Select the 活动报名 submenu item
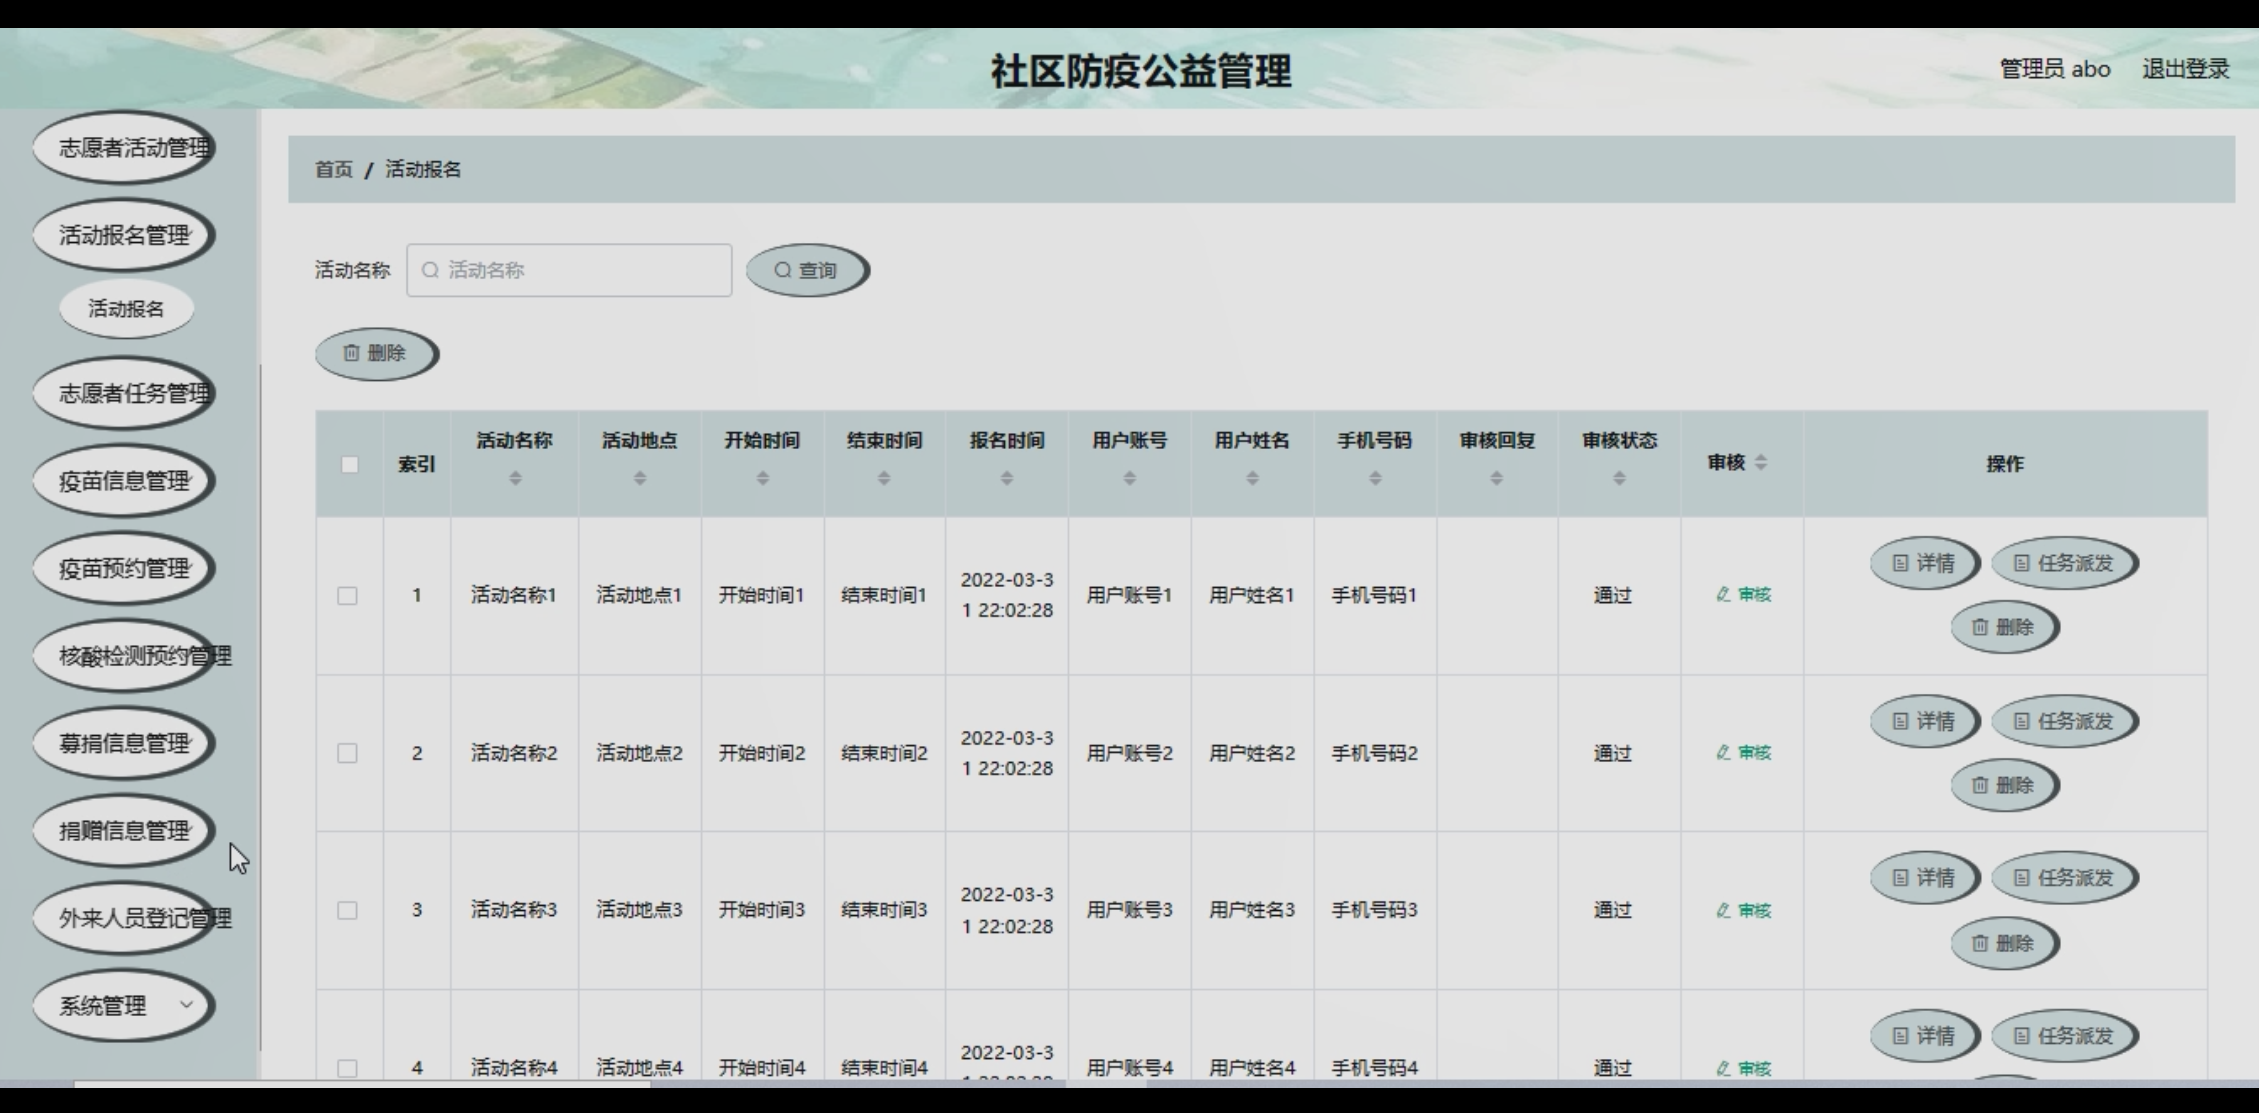2259x1113 pixels. (x=126, y=309)
